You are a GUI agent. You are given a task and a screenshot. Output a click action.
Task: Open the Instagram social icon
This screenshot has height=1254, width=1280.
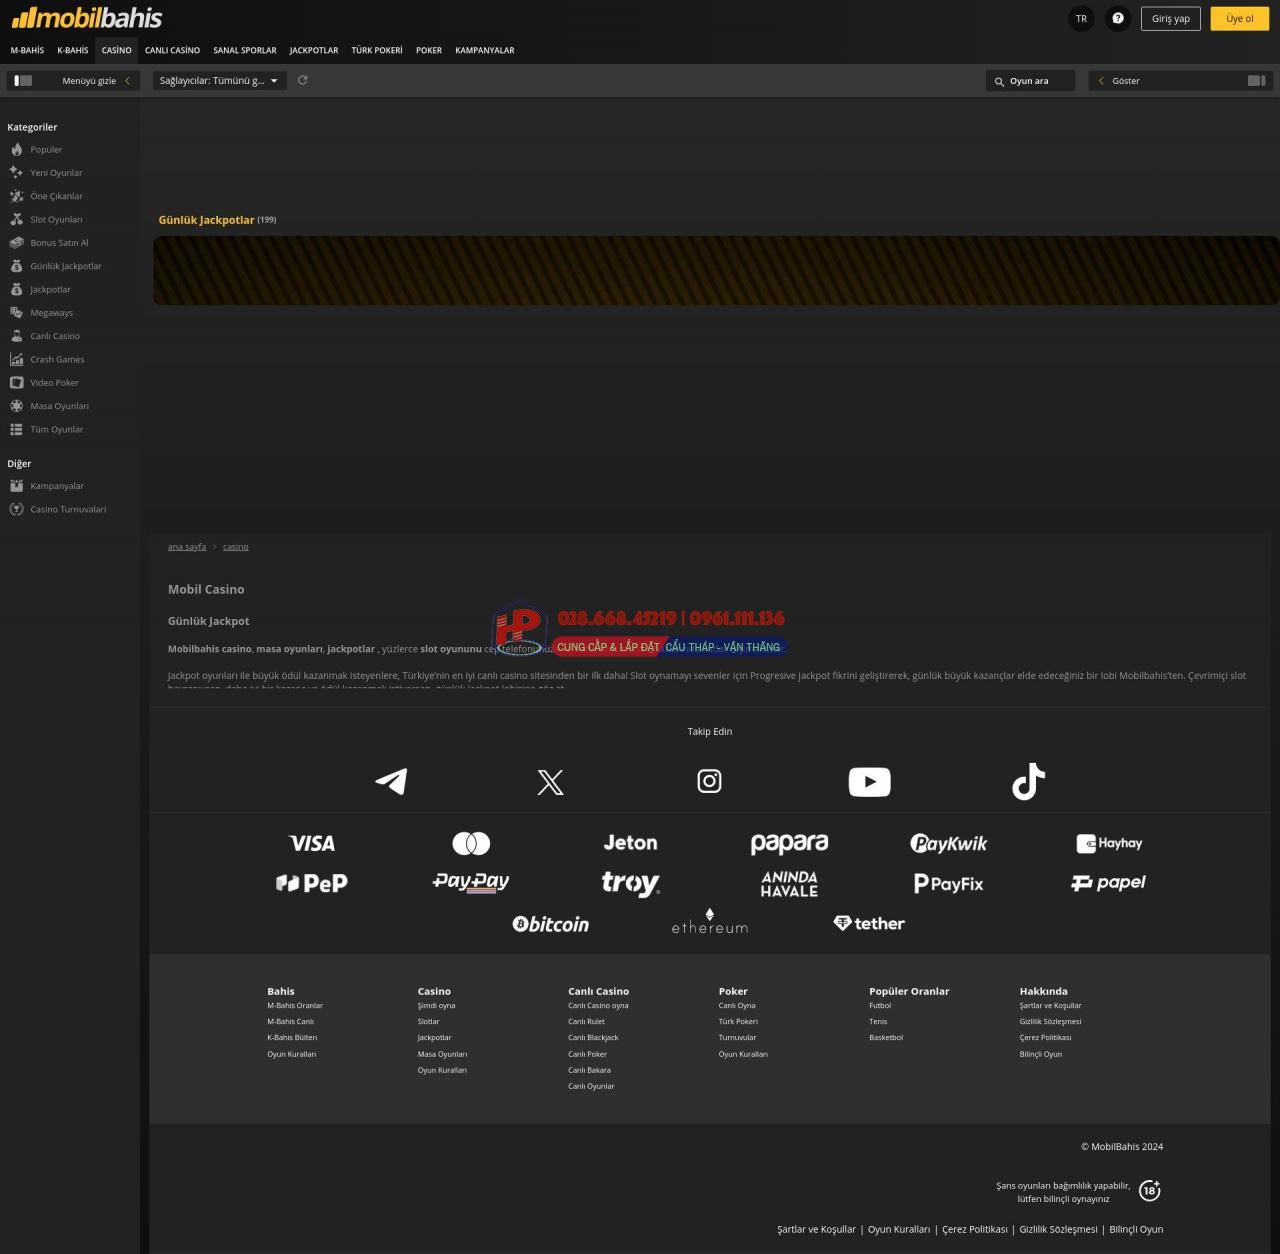(x=709, y=781)
